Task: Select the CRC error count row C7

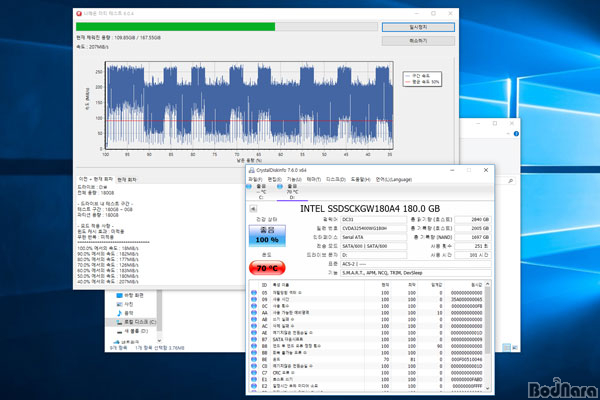Action: coord(367,373)
